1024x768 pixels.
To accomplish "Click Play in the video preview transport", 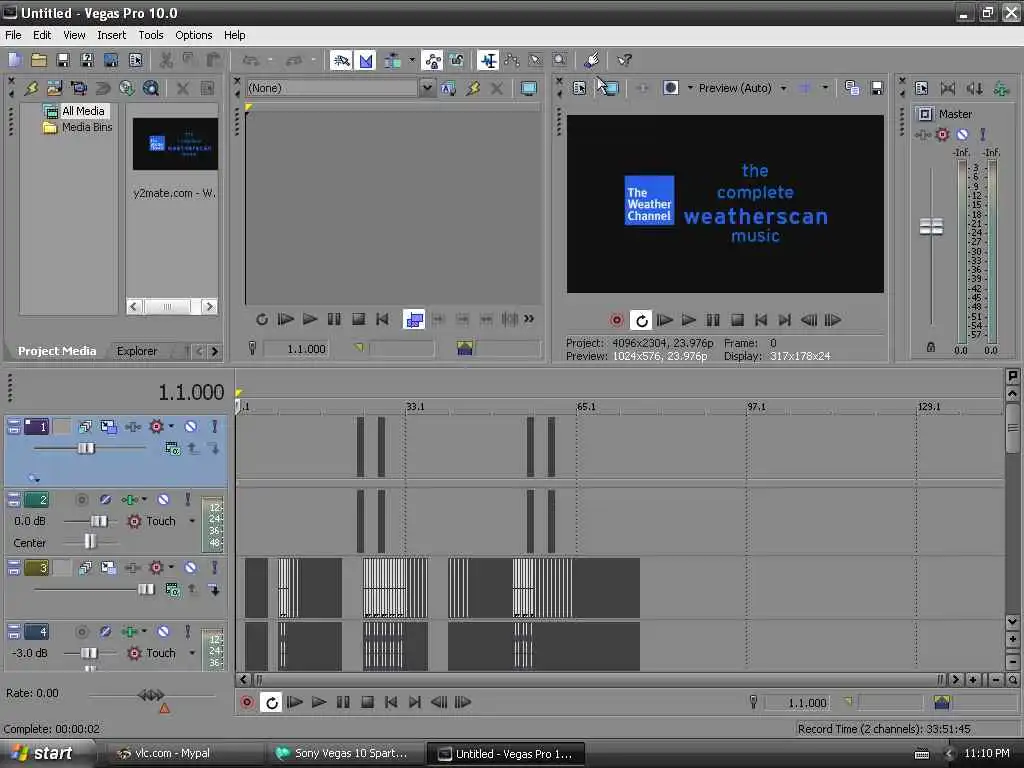I will tap(688, 320).
